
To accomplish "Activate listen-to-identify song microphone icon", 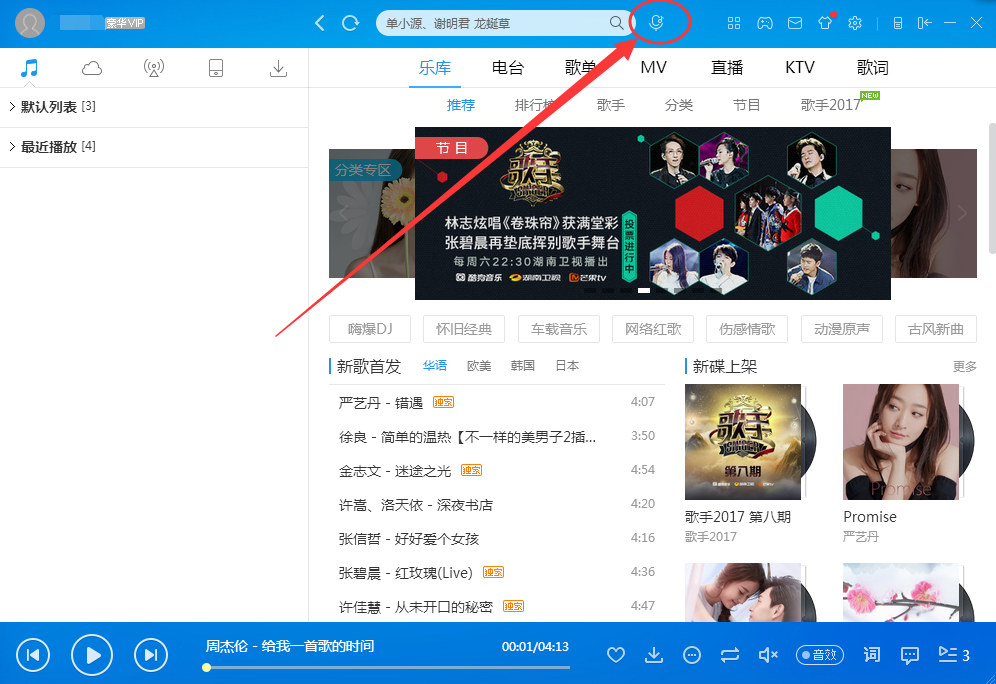I will pos(659,21).
